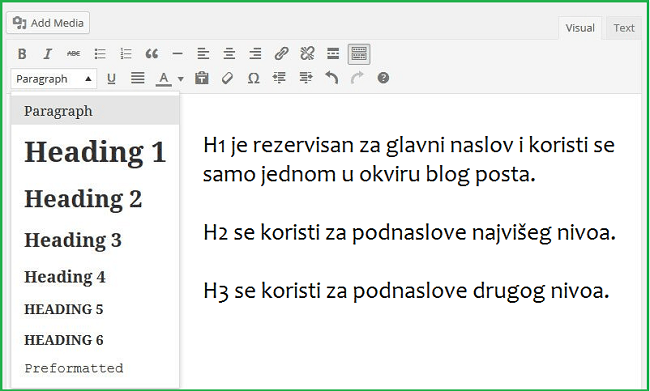
Task: Switch to the Visual editor tab
Action: pos(580,28)
